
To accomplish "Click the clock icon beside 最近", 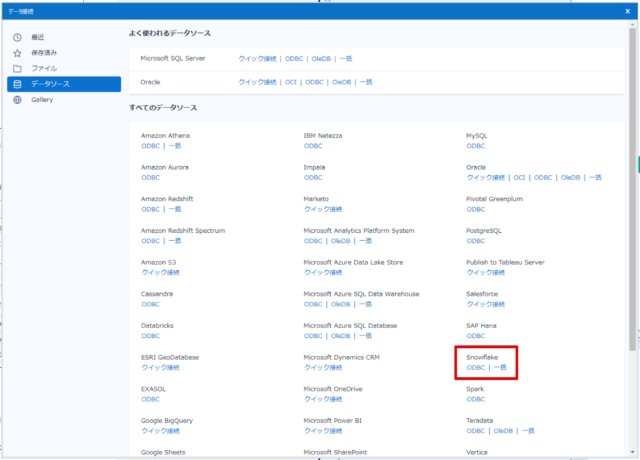I will (x=17, y=38).
